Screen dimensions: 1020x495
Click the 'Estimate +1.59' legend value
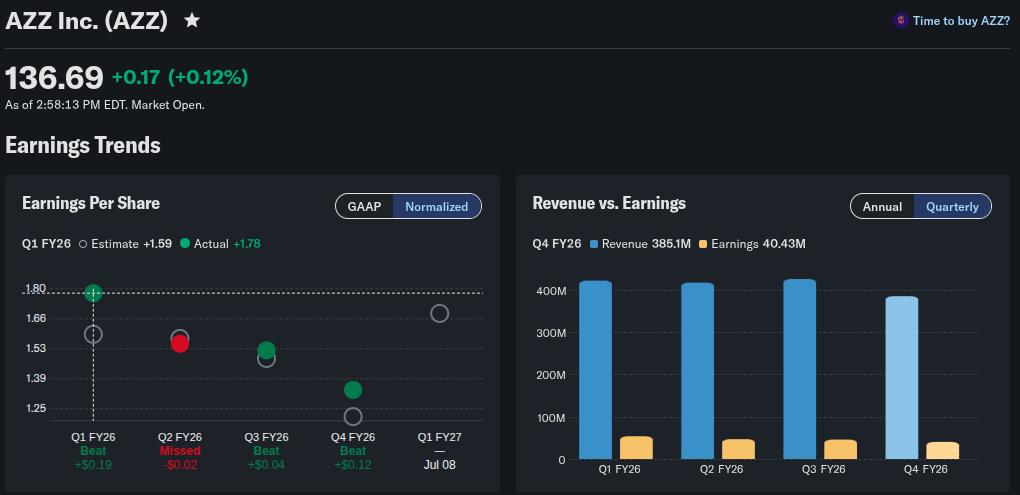coord(131,244)
